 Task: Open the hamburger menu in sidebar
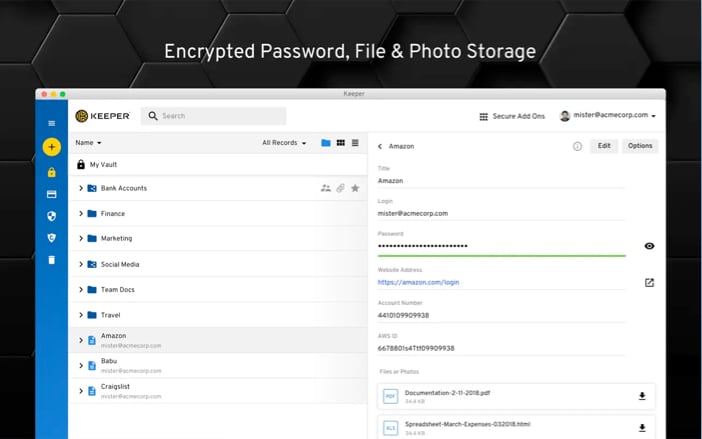coord(51,123)
